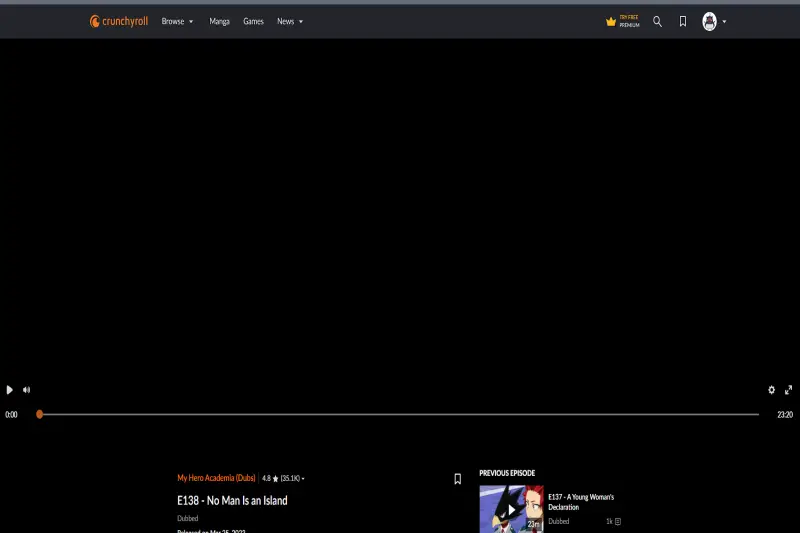Image resolution: width=800 pixels, height=533 pixels.
Task: Click the Try Free Premium crown
Action: coord(622,21)
